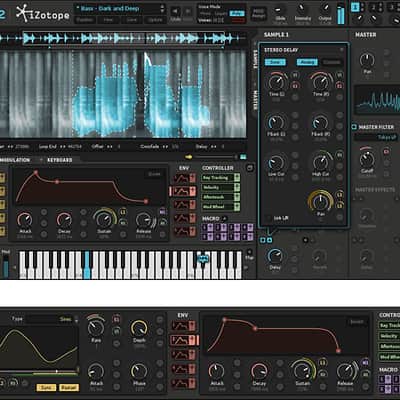
Task: Adjust the Output knob in top bar
Action: point(325,9)
